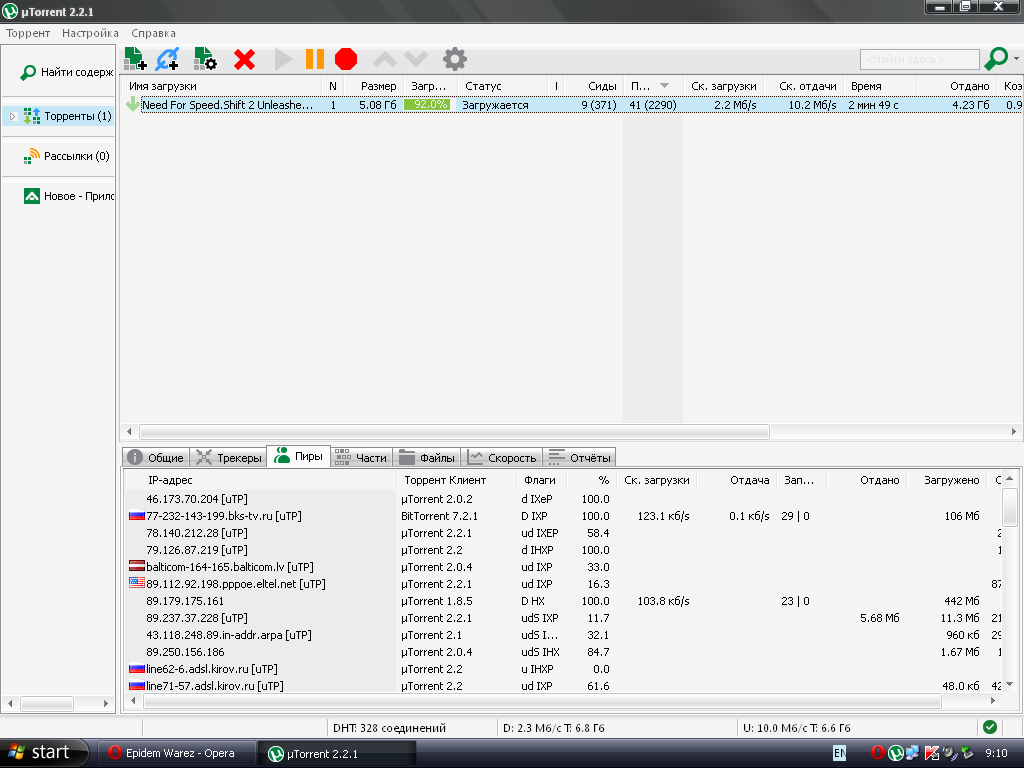The image size is (1024, 768).
Task: Click the Add Torrent from URL icon
Action: point(167,59)
